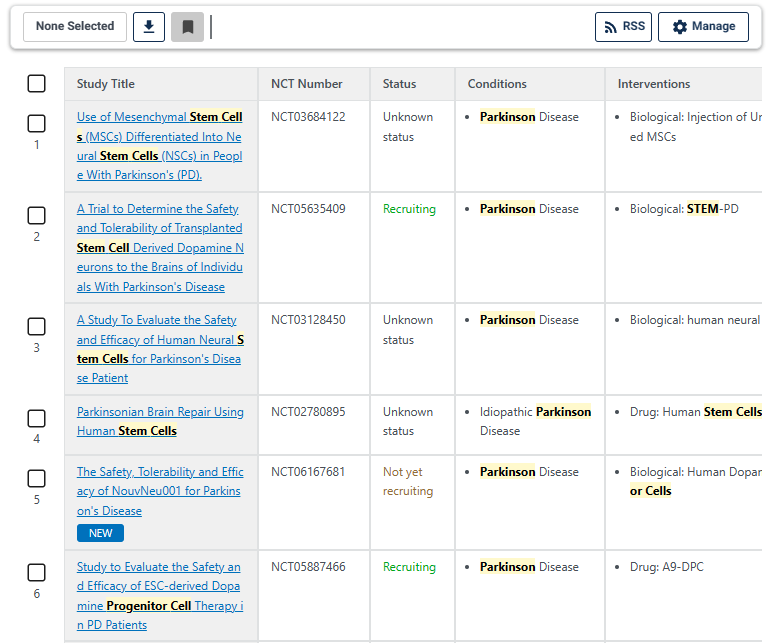Click the NEW badge on NouvNeu001 study
Image resolution: width=780 pixels, height=643 pixels.
click(x=100, y=533)
